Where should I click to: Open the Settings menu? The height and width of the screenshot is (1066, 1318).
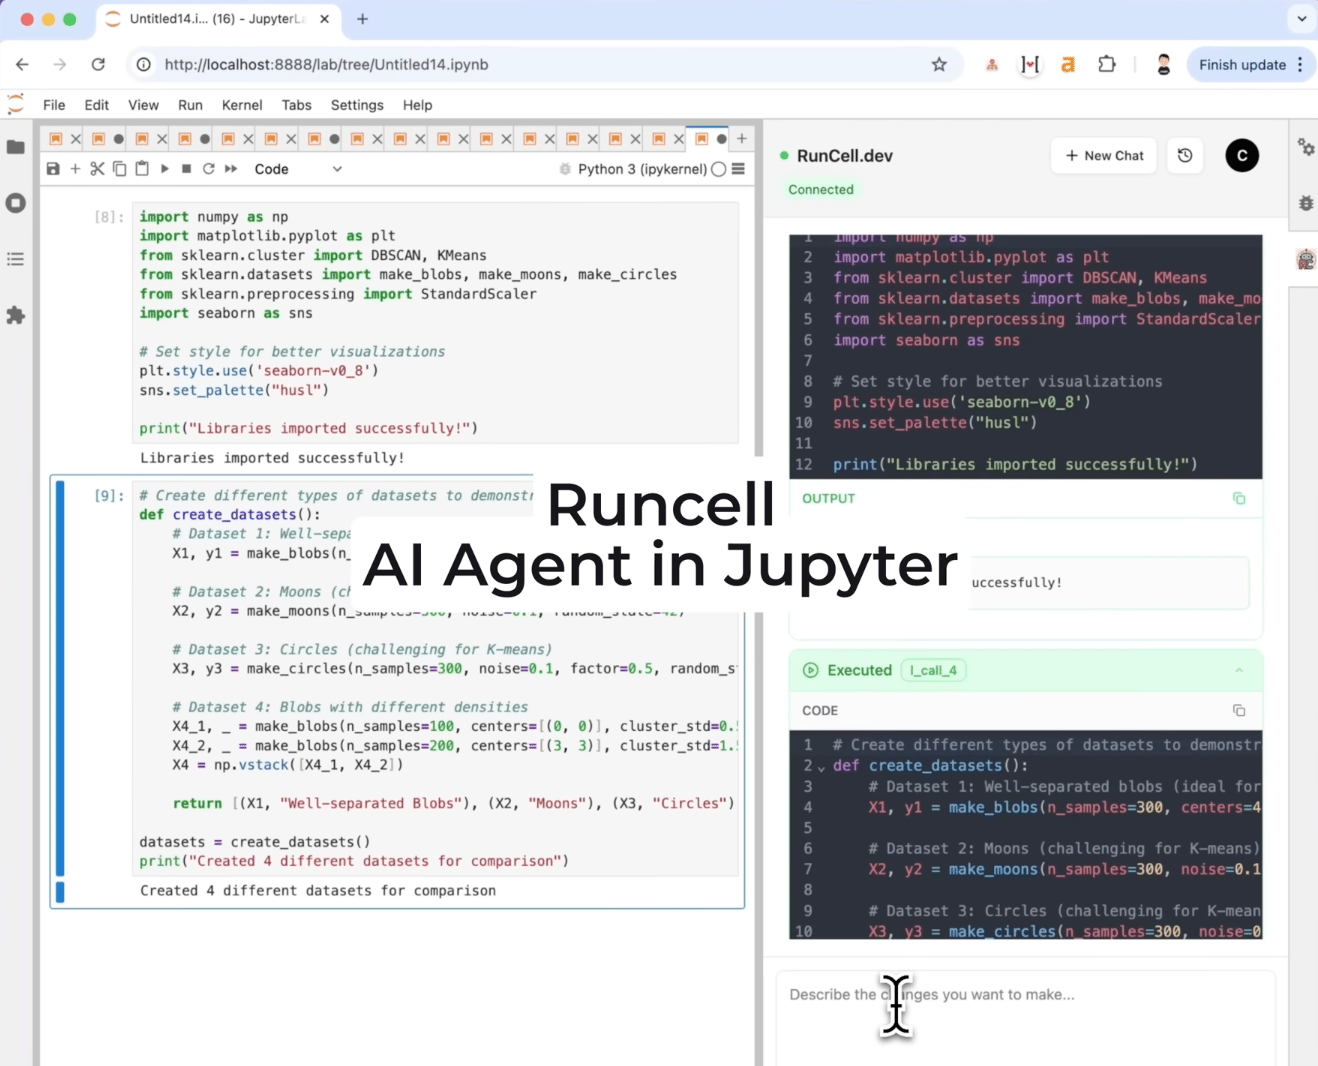pos(357,105)
